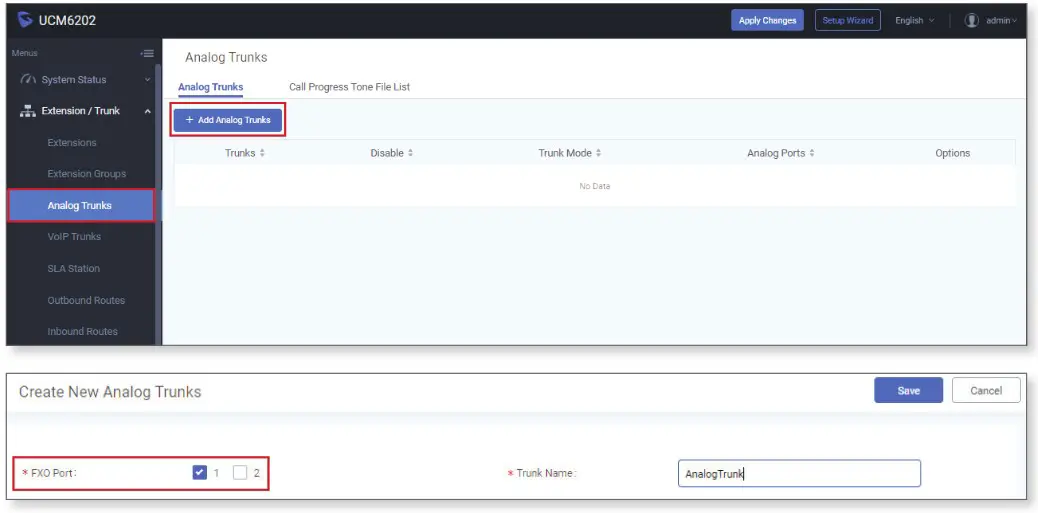Click the Options column header
The width and height of the screenshot is (1038, 513).
[952, 153]
